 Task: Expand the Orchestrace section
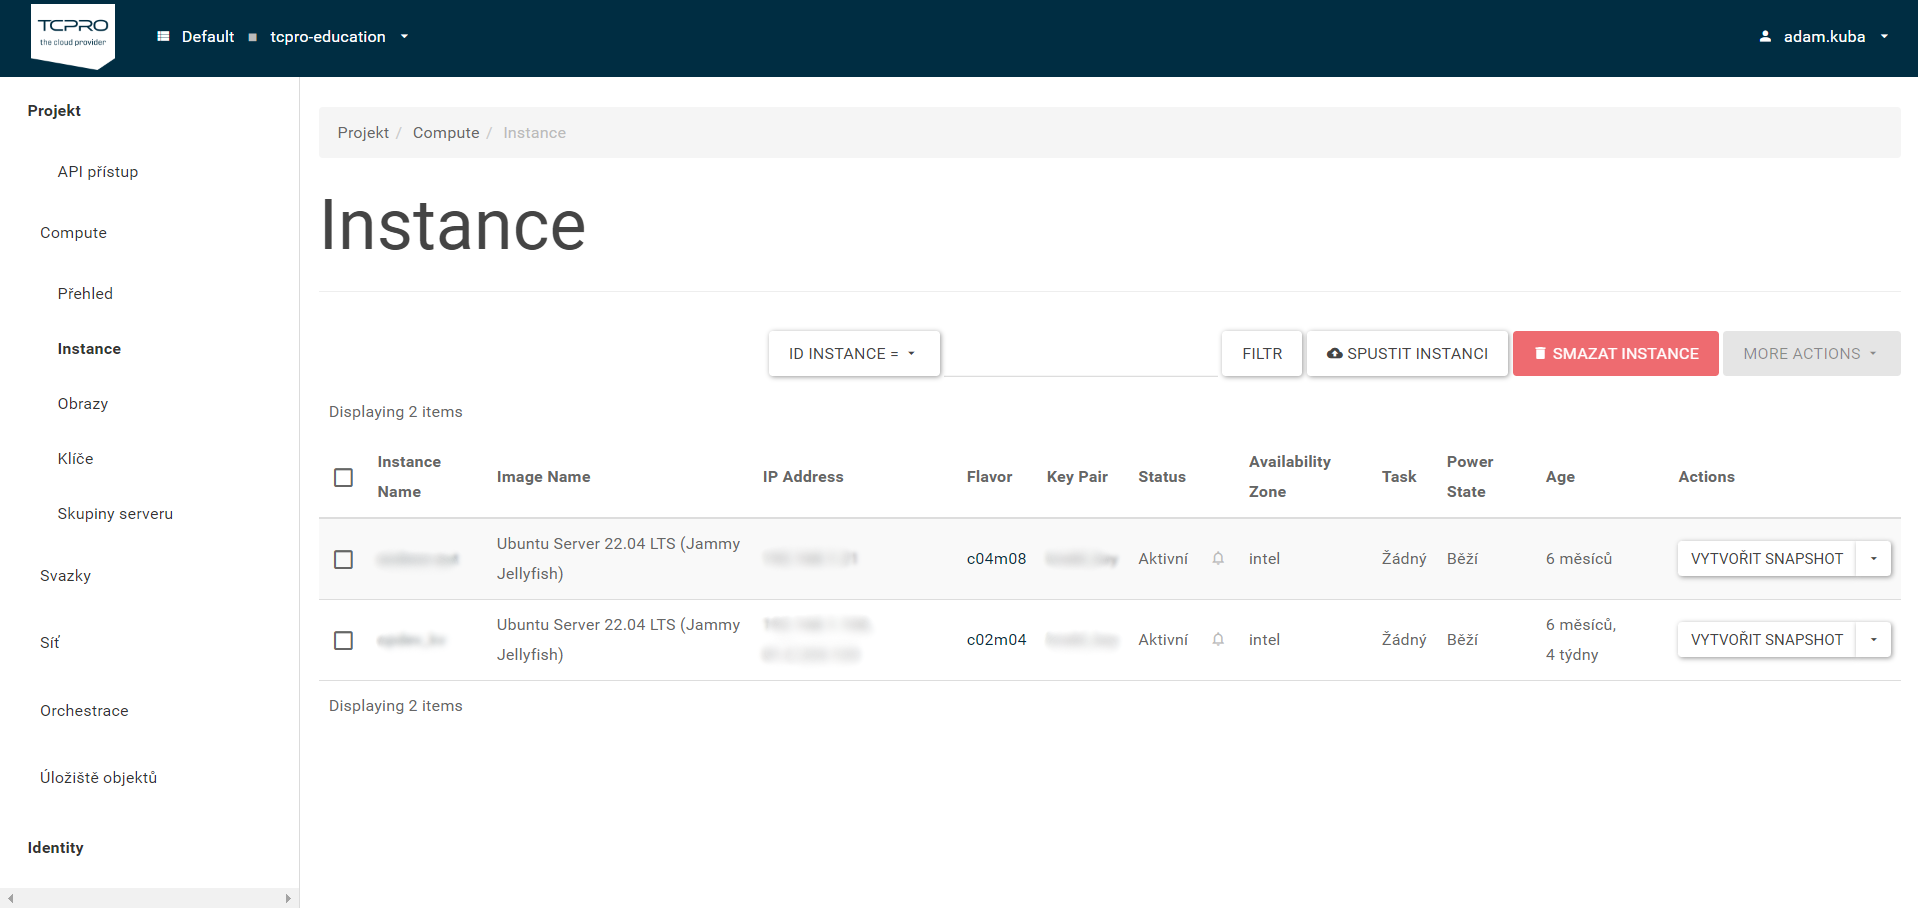84,710
